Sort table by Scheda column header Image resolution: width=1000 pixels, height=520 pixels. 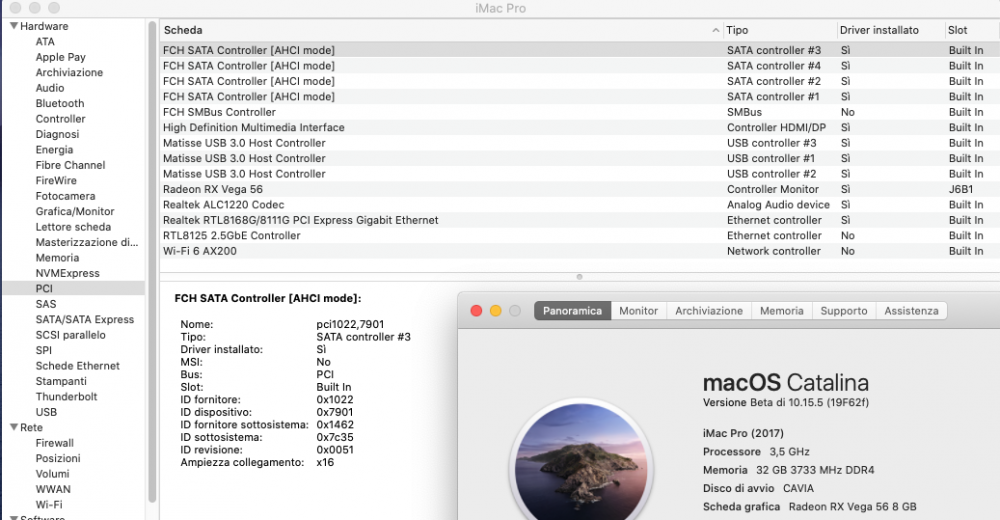183,30
